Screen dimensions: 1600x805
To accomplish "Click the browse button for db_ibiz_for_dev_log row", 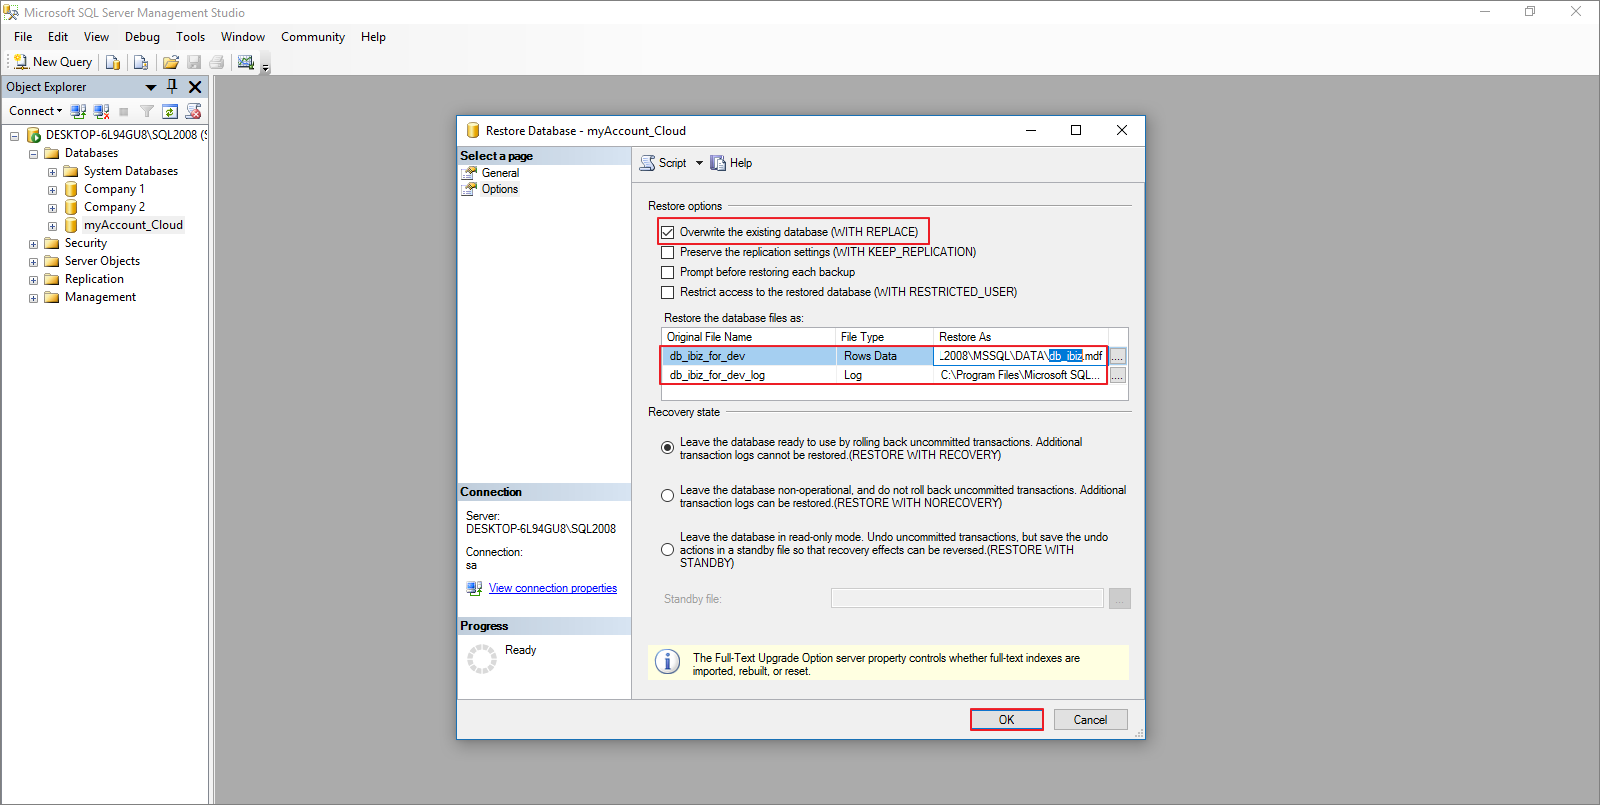I will (x=1118, y=375).
